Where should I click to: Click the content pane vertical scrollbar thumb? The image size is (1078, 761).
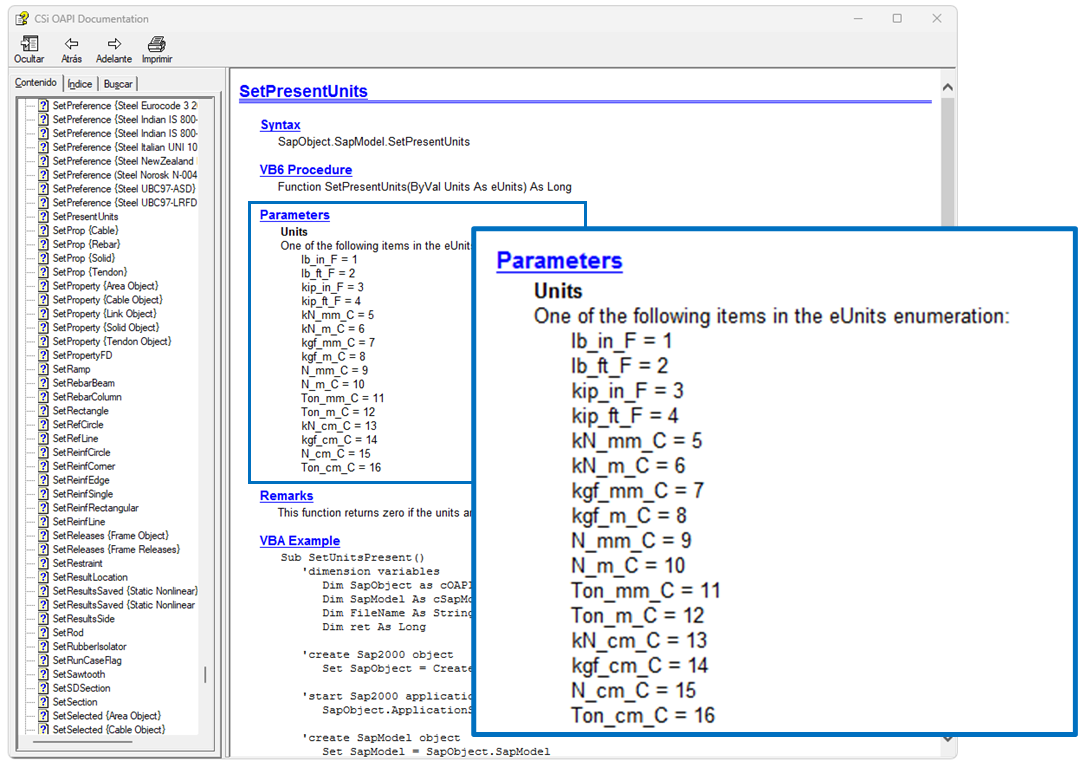point(948,162)
